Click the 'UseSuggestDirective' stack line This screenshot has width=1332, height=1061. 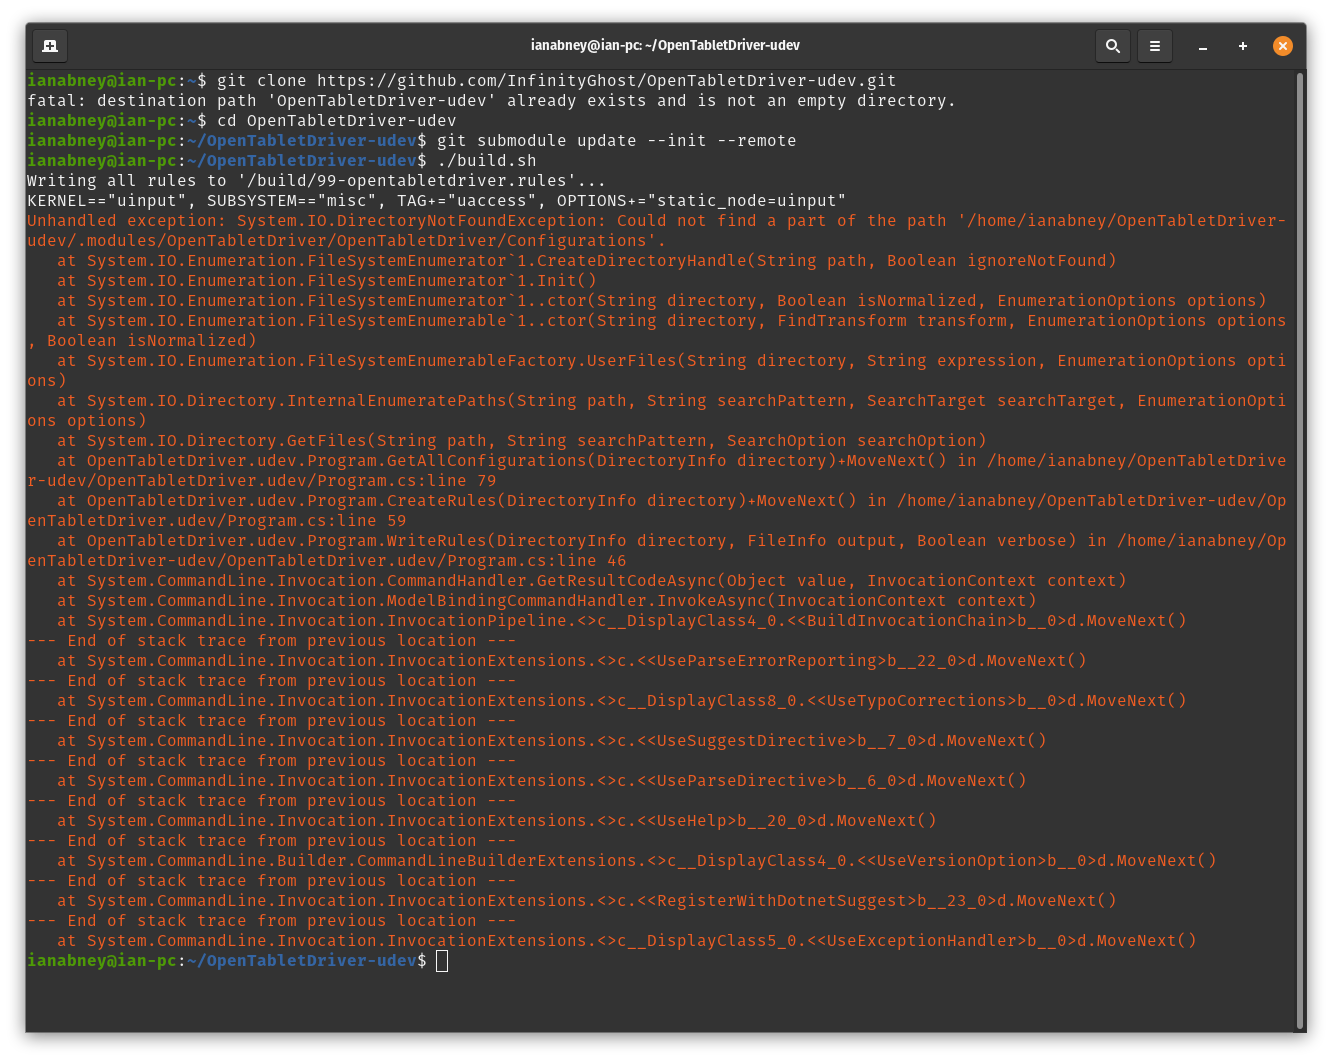(552, 740)
